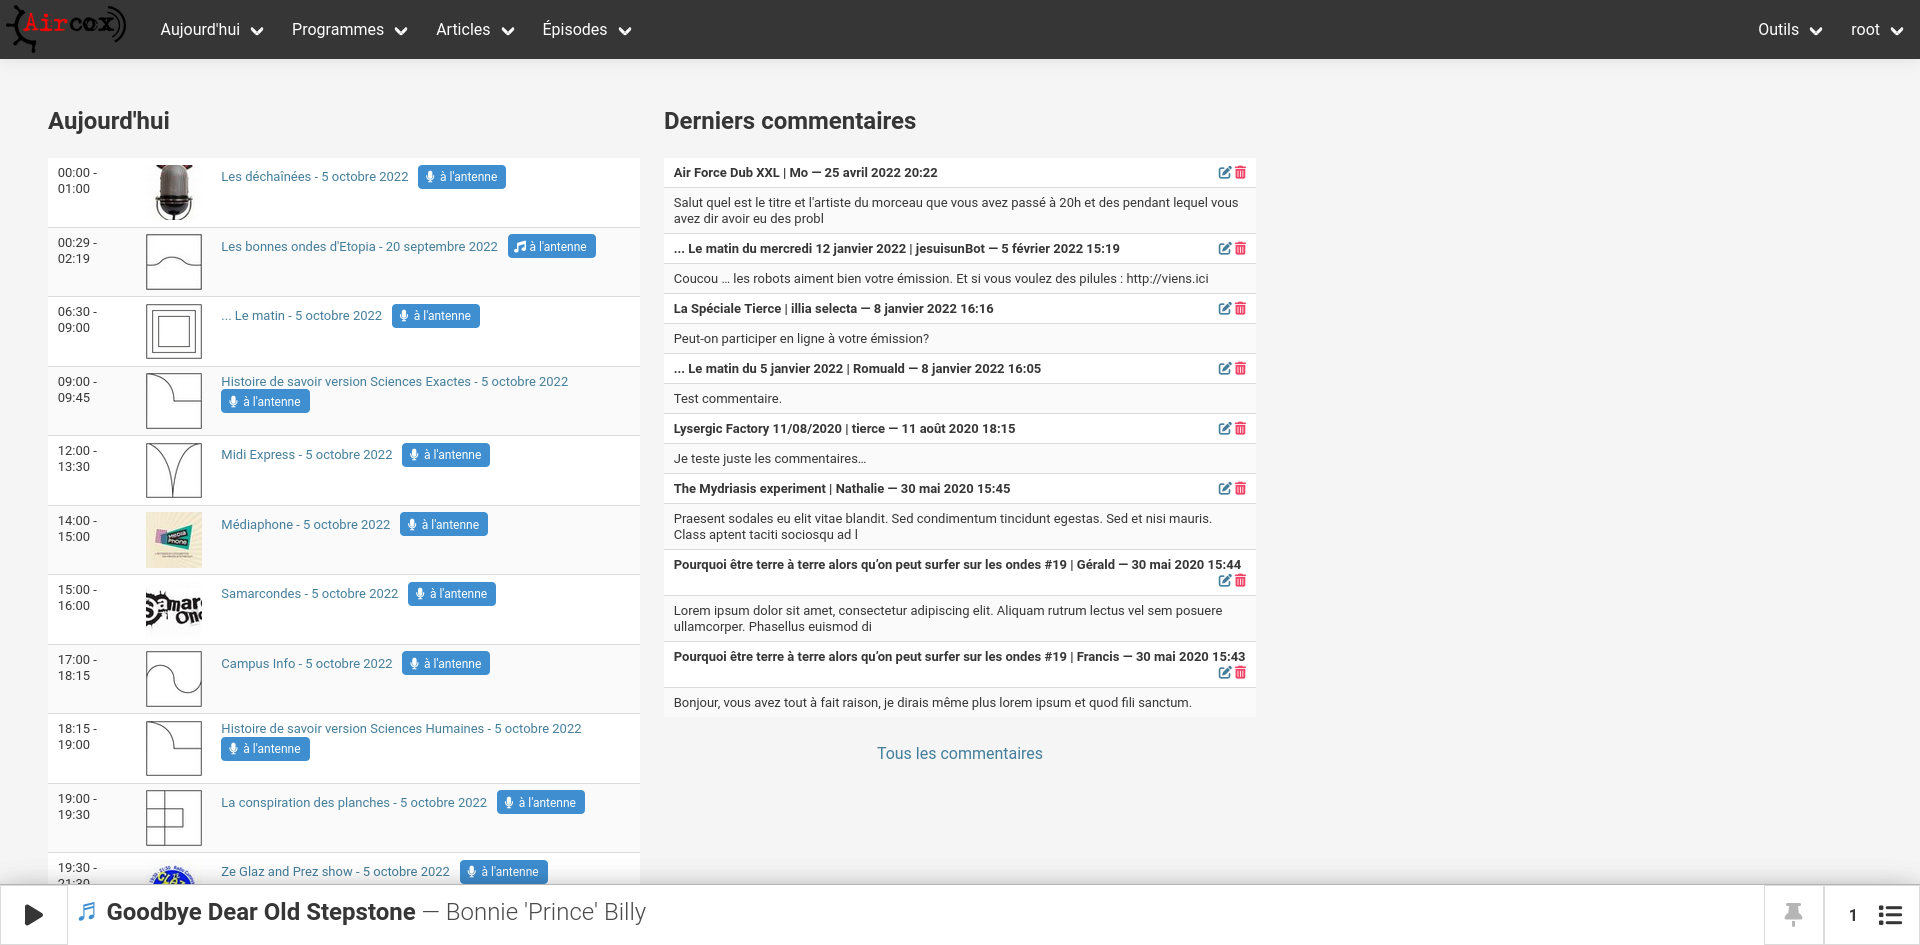Expand the Programmes dropdown
1920x945 pixels.
(349, 30)
